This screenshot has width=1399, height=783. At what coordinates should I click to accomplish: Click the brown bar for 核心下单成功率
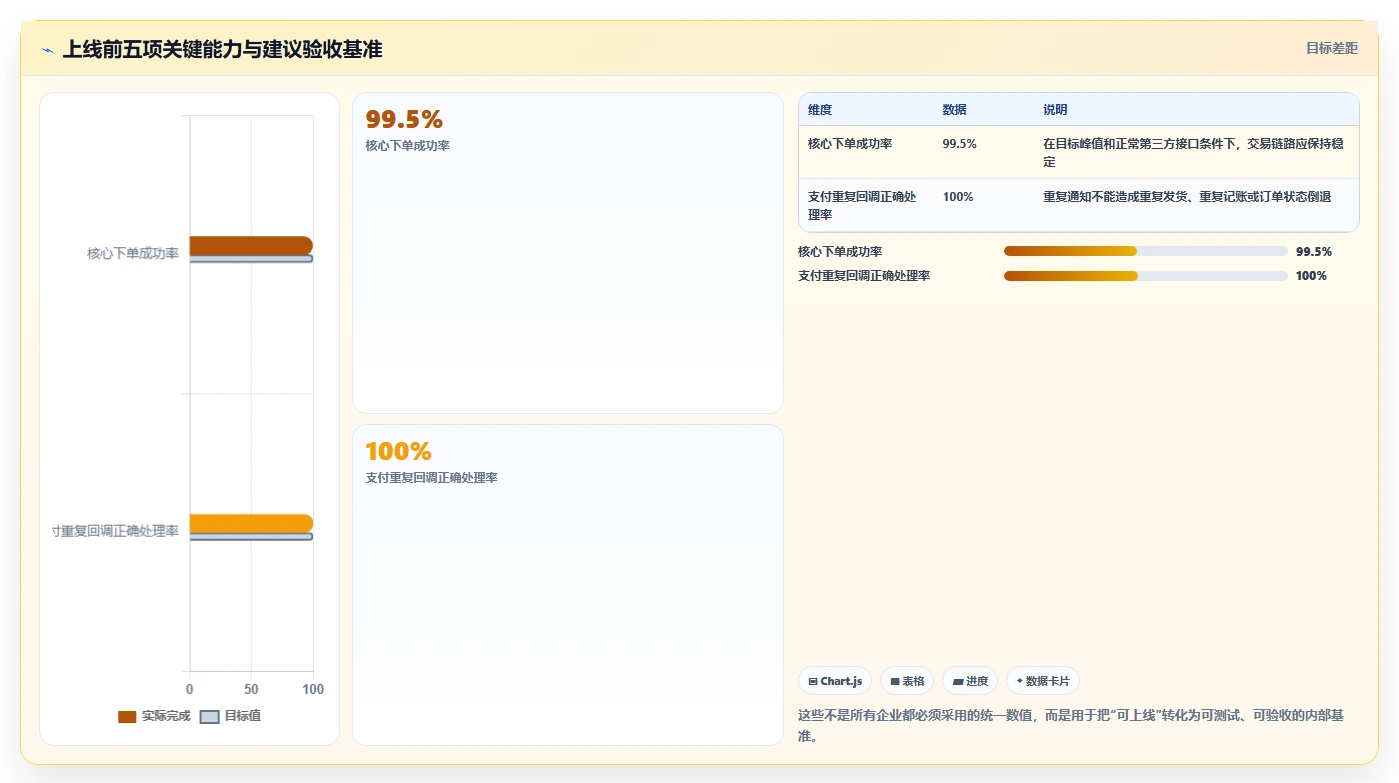click(x=251, y=245)
